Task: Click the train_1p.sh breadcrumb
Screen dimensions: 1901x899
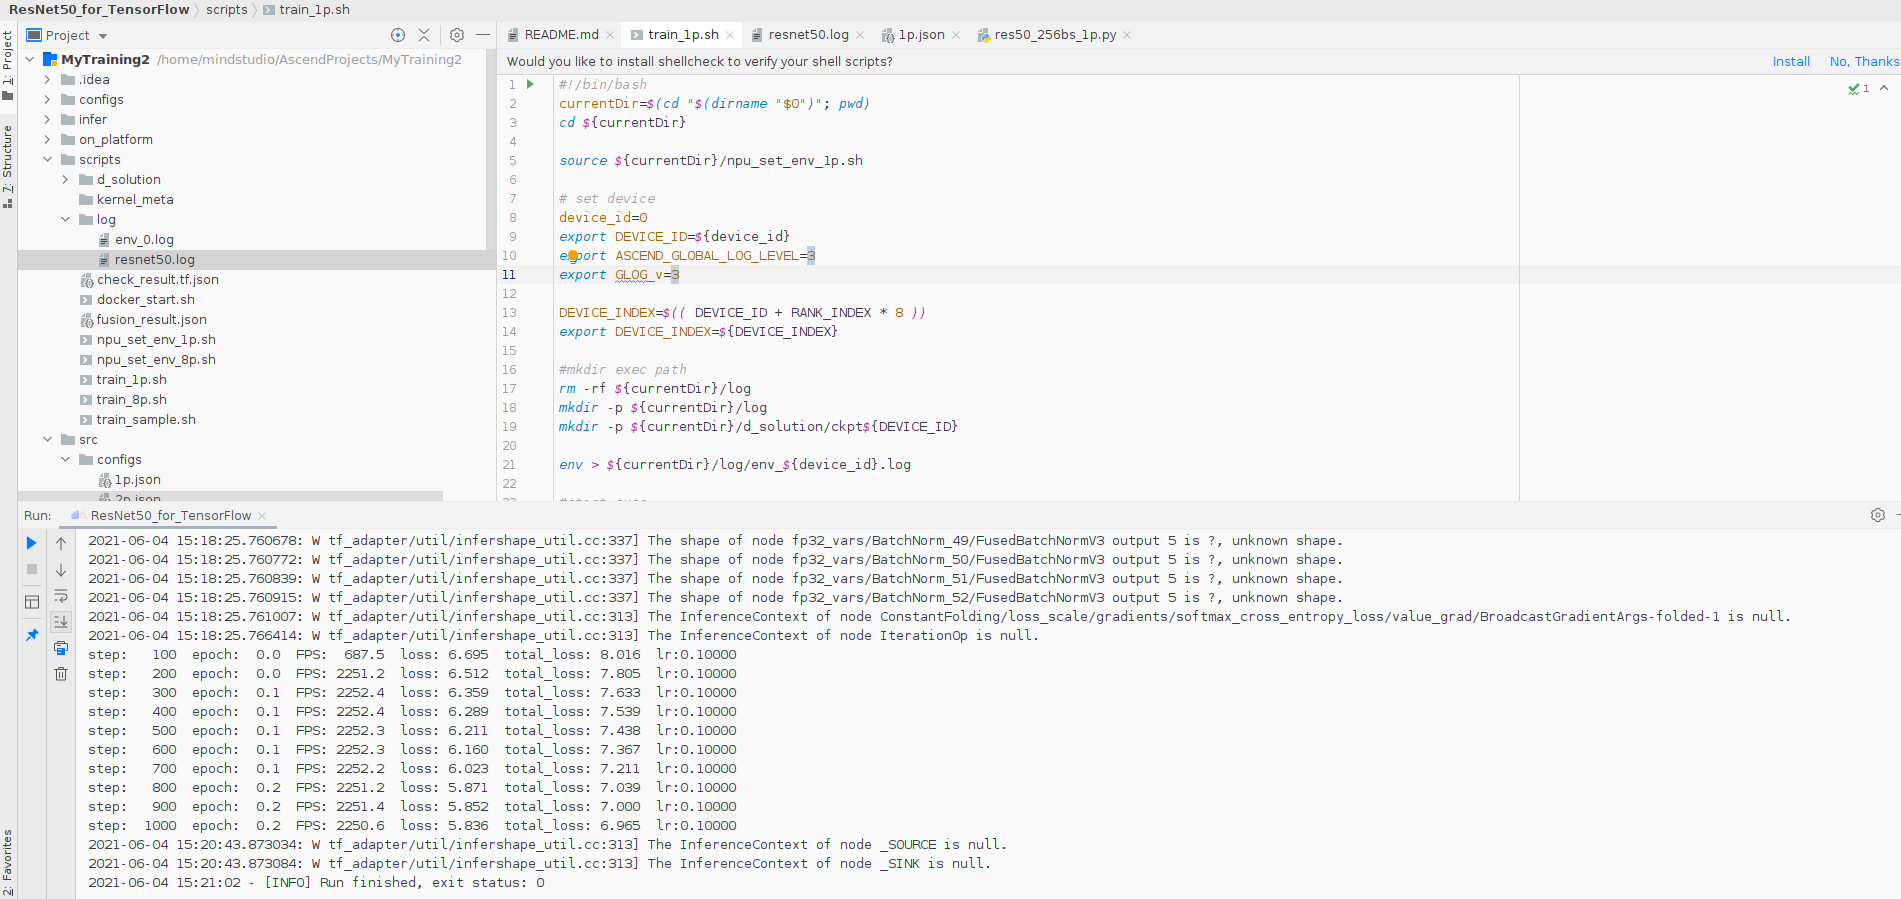Action: 307,10
